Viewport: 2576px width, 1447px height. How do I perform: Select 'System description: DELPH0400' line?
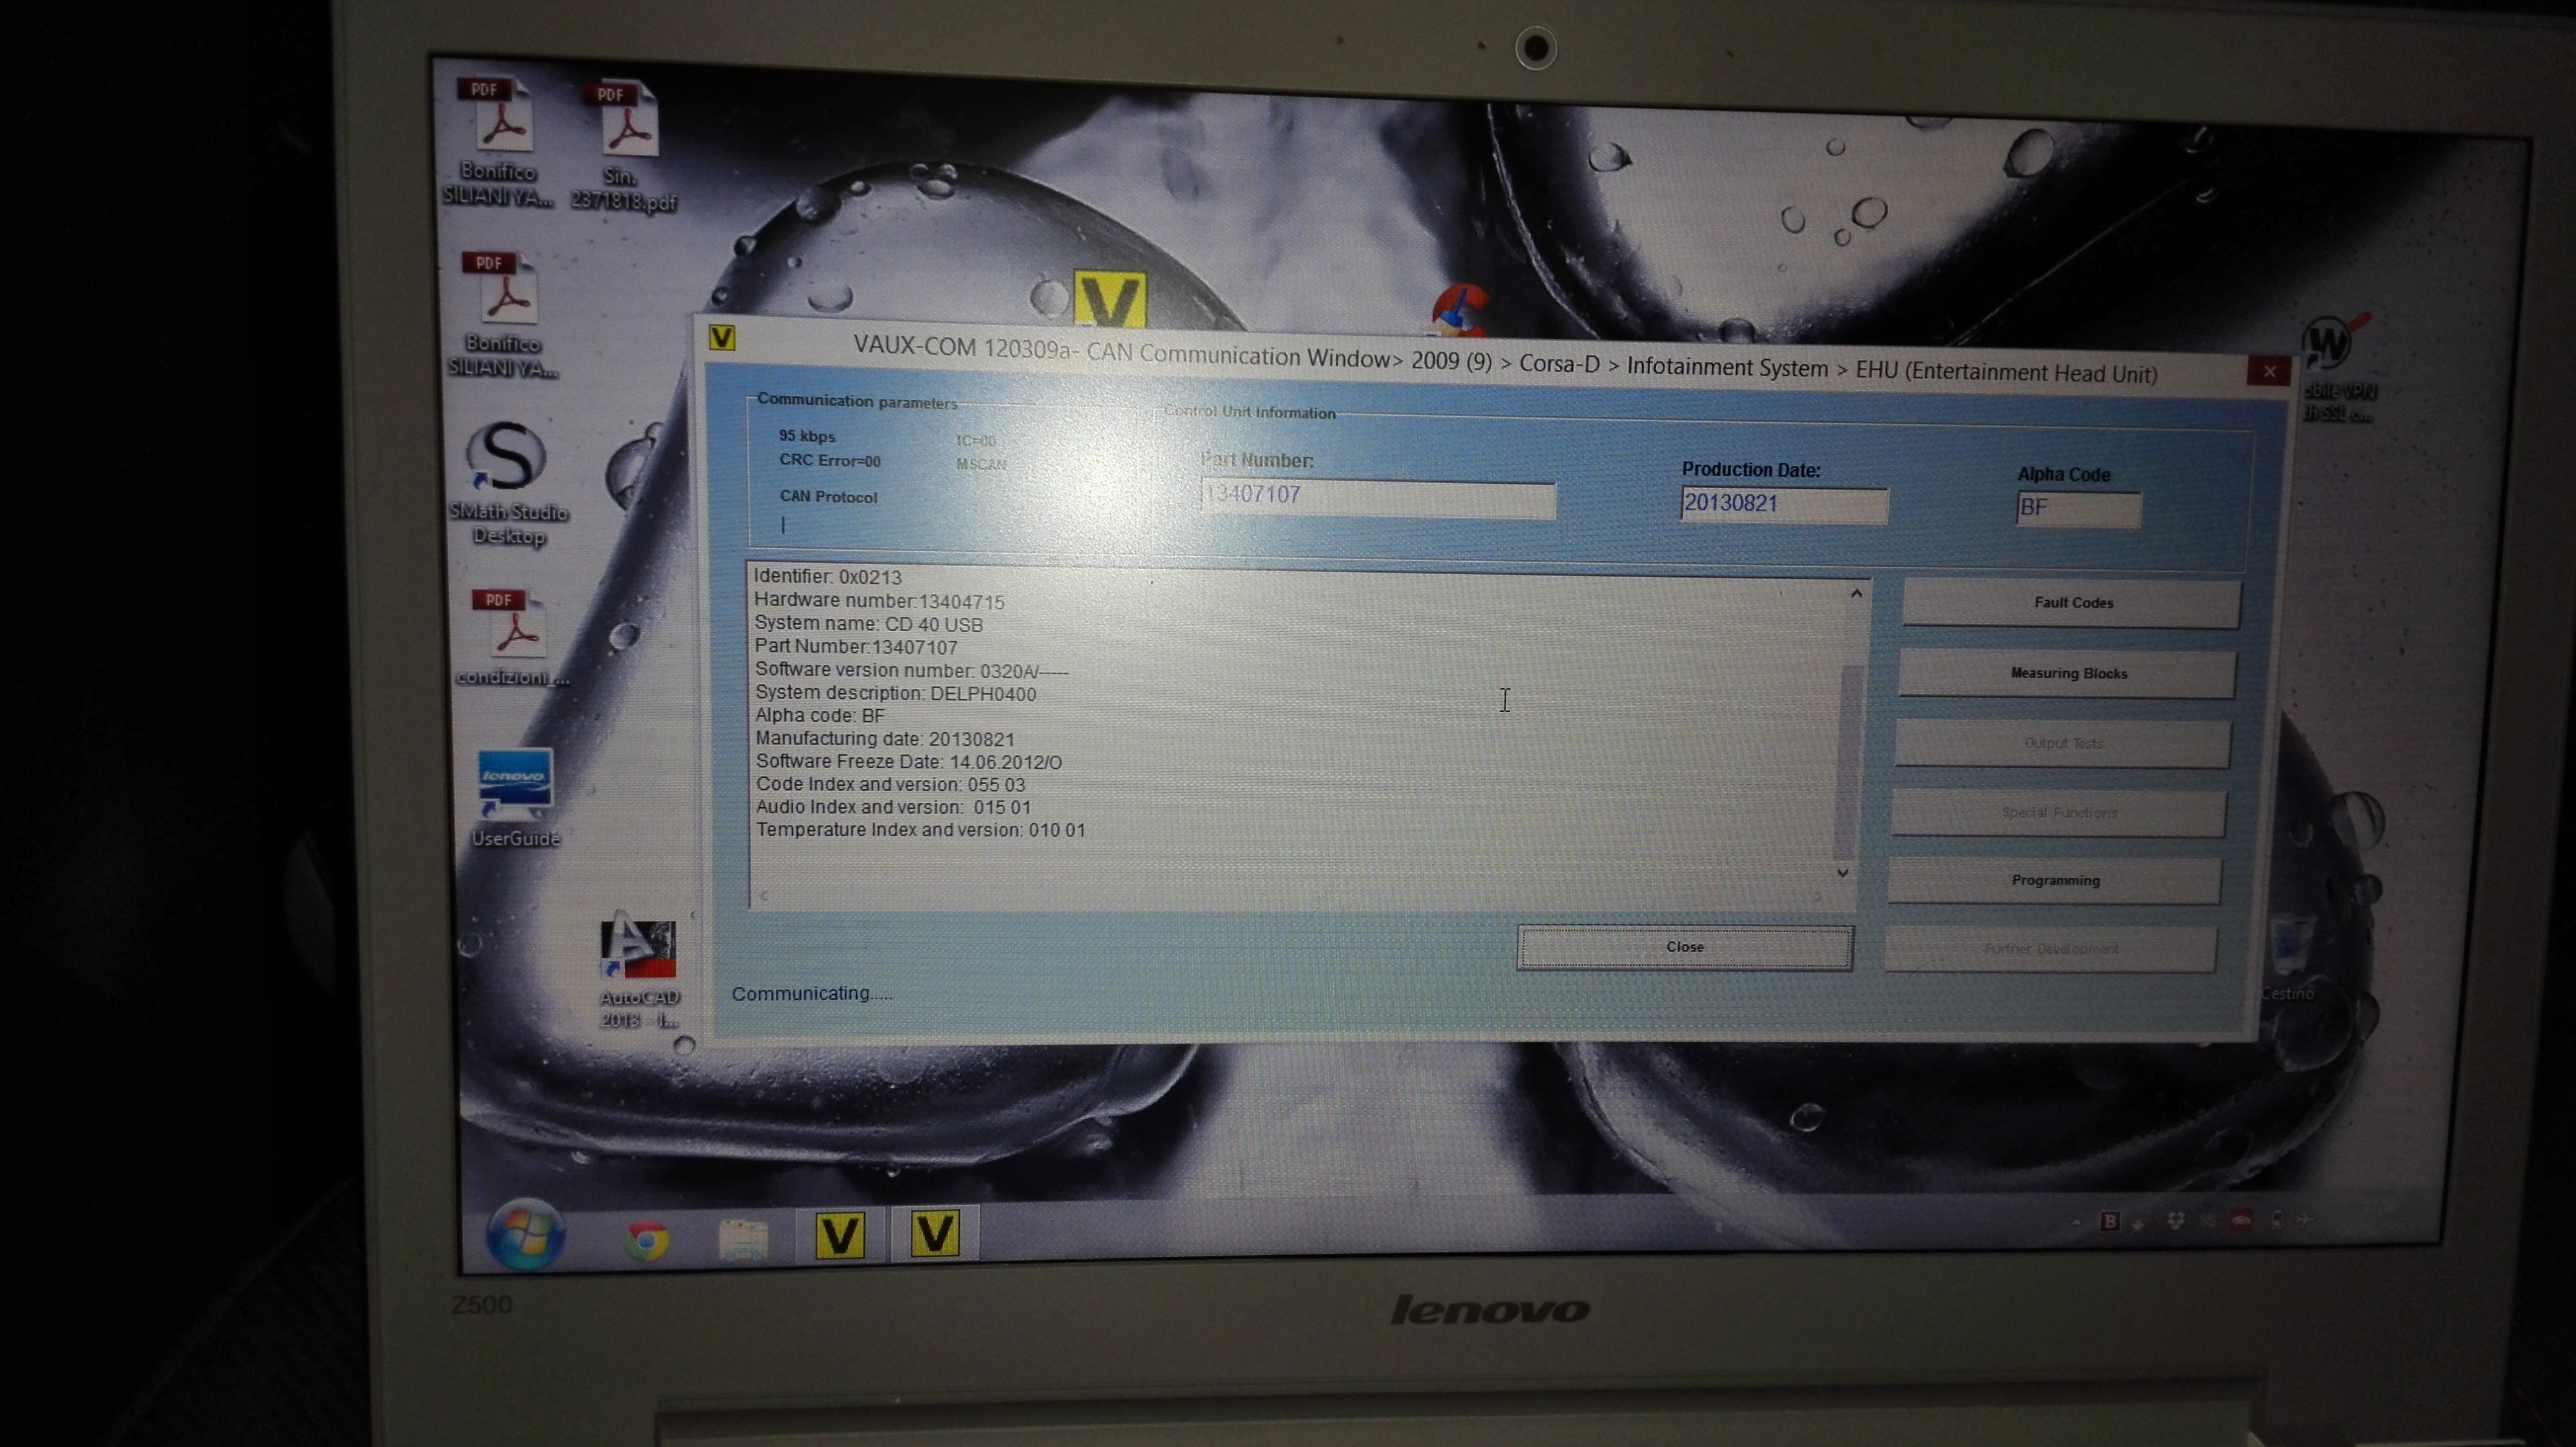(x=895, y=693)
